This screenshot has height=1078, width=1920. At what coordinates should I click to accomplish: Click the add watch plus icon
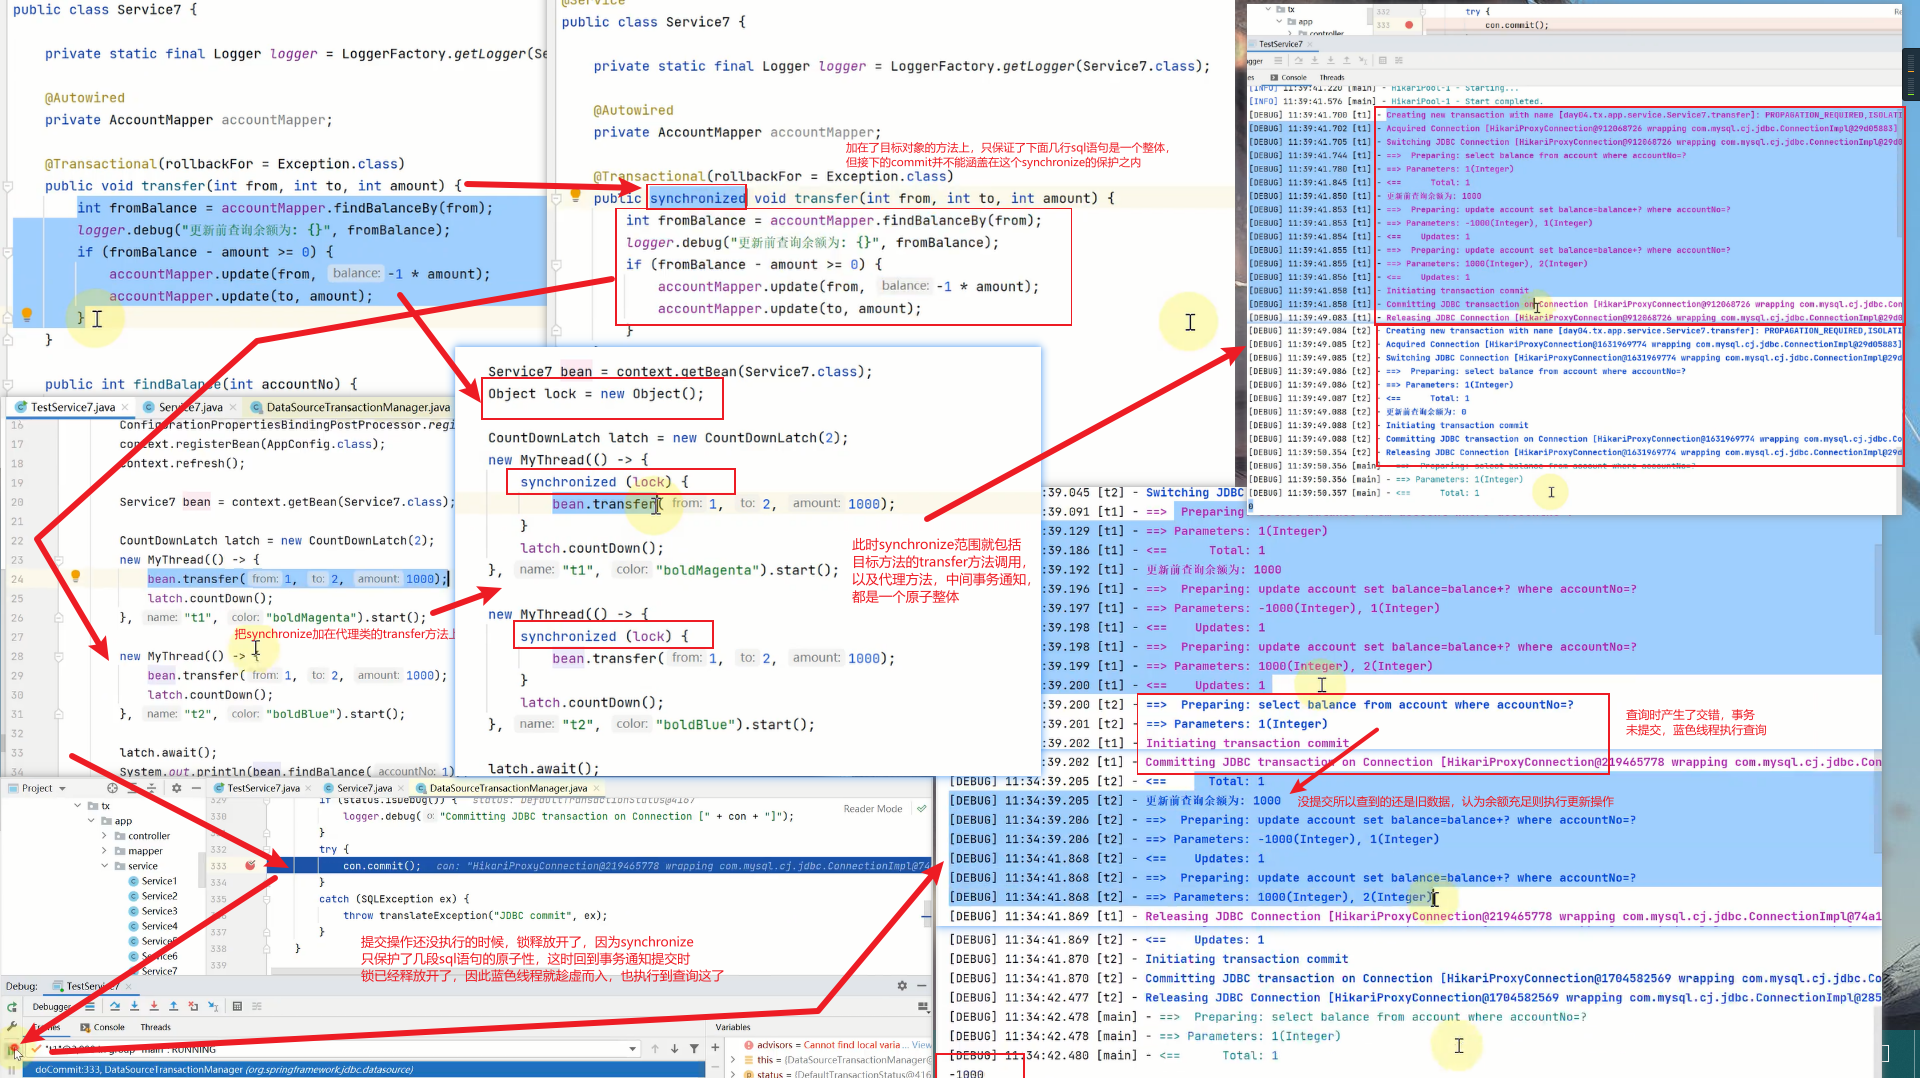click(715, 1047)
